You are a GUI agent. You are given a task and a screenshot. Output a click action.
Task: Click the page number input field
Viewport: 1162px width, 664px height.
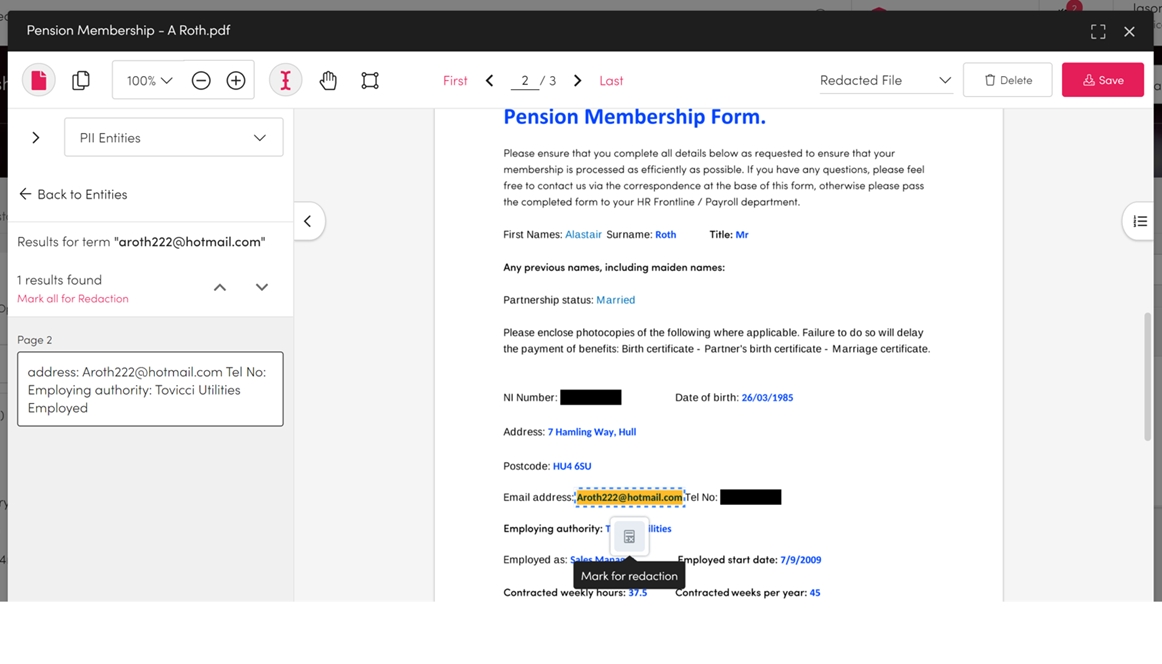[x=524, y=80]
